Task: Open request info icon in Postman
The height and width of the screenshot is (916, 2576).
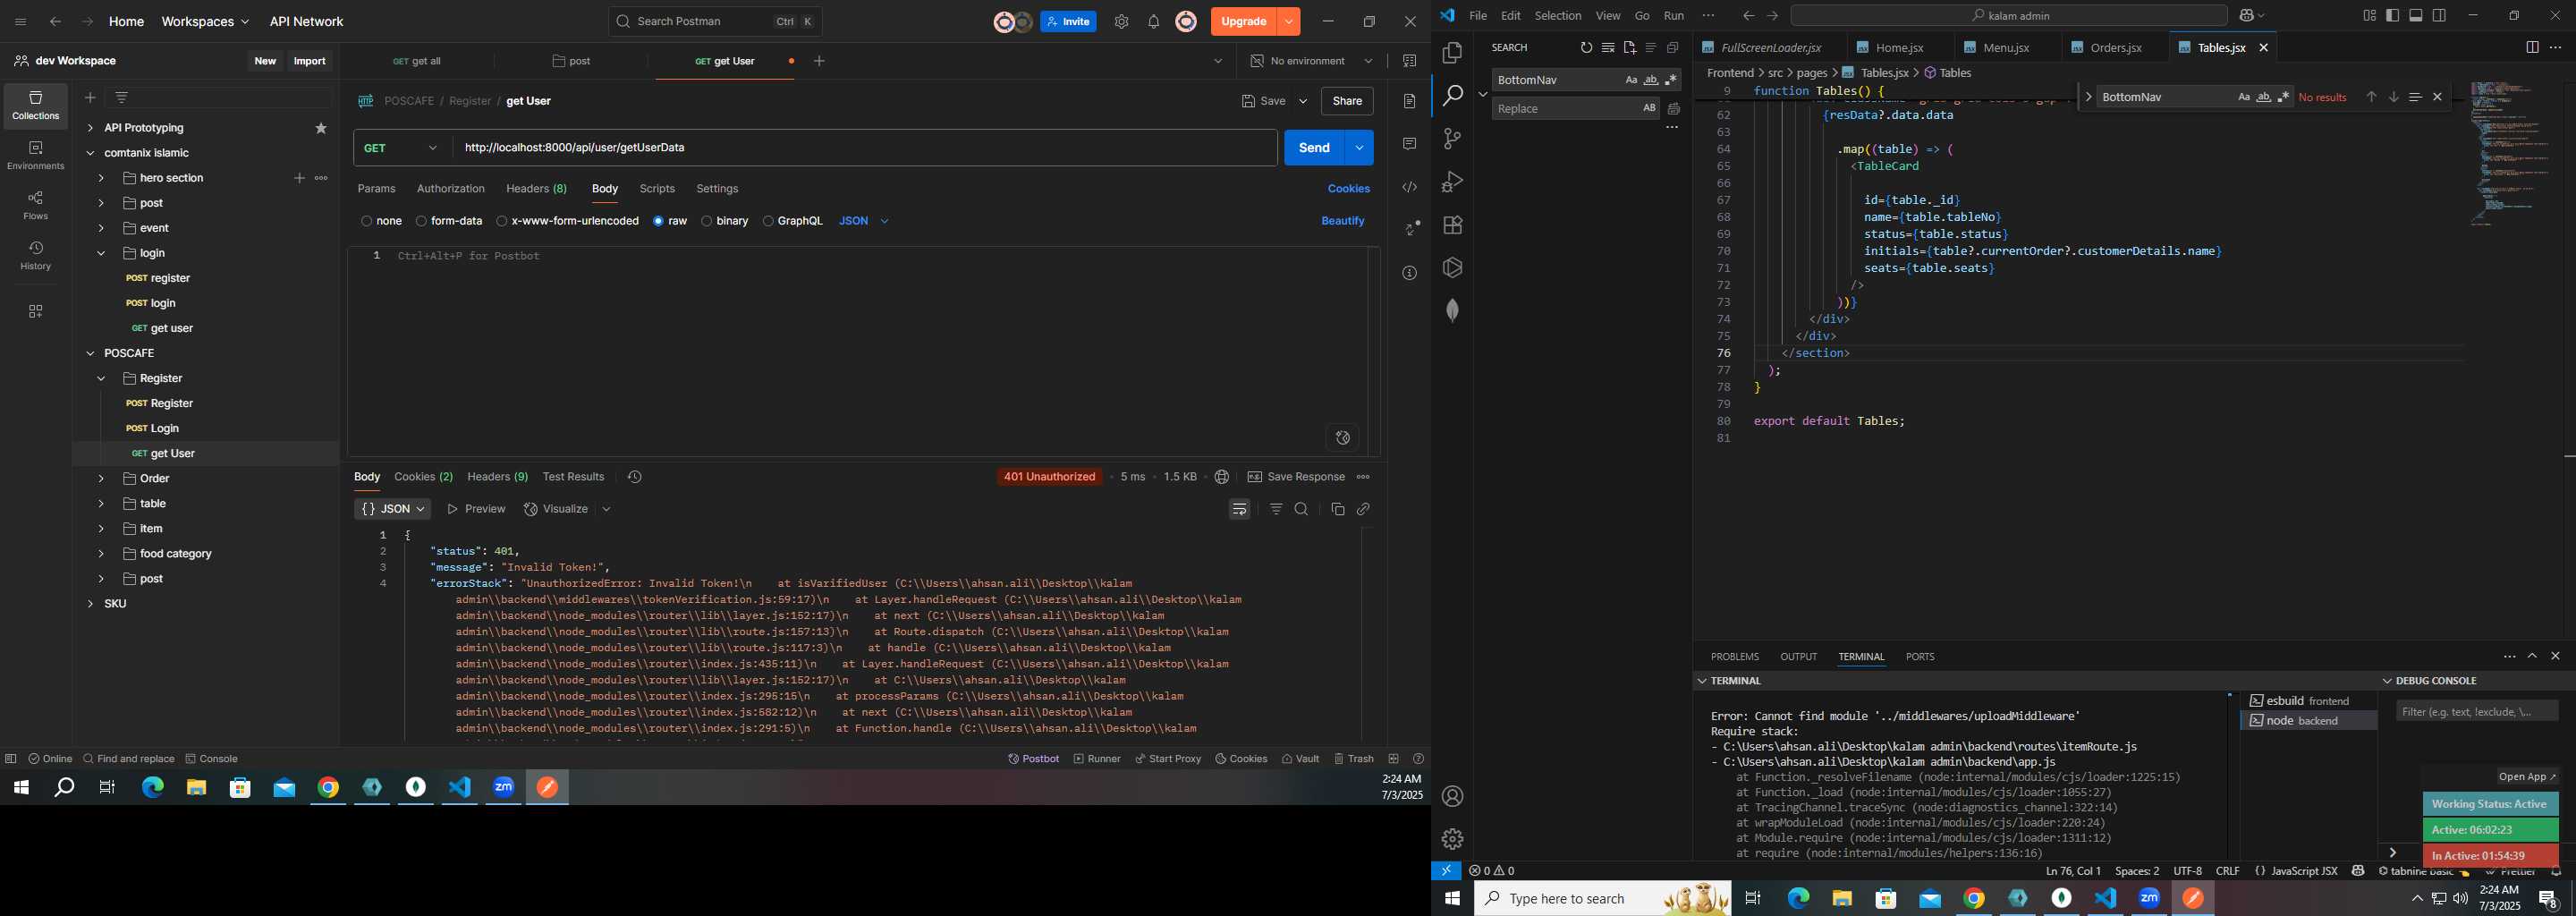Action: (1410, 273)
